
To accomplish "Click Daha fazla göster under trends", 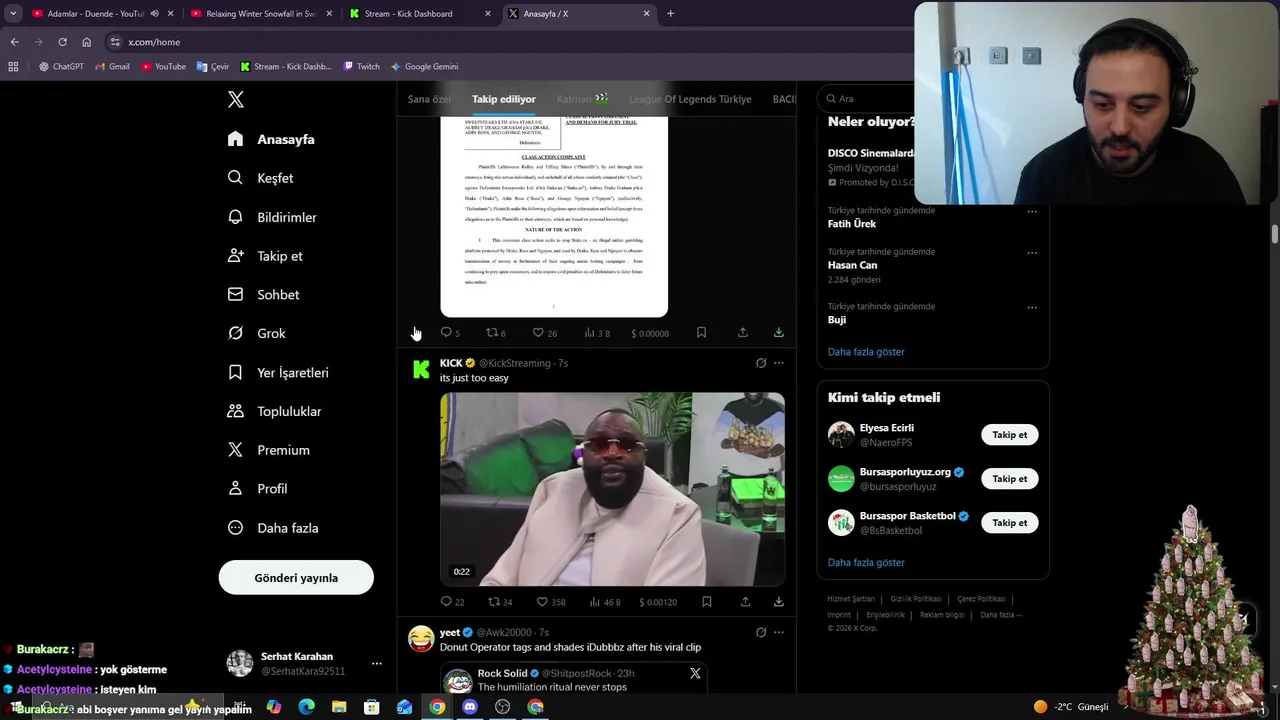I will click(866, 352).
